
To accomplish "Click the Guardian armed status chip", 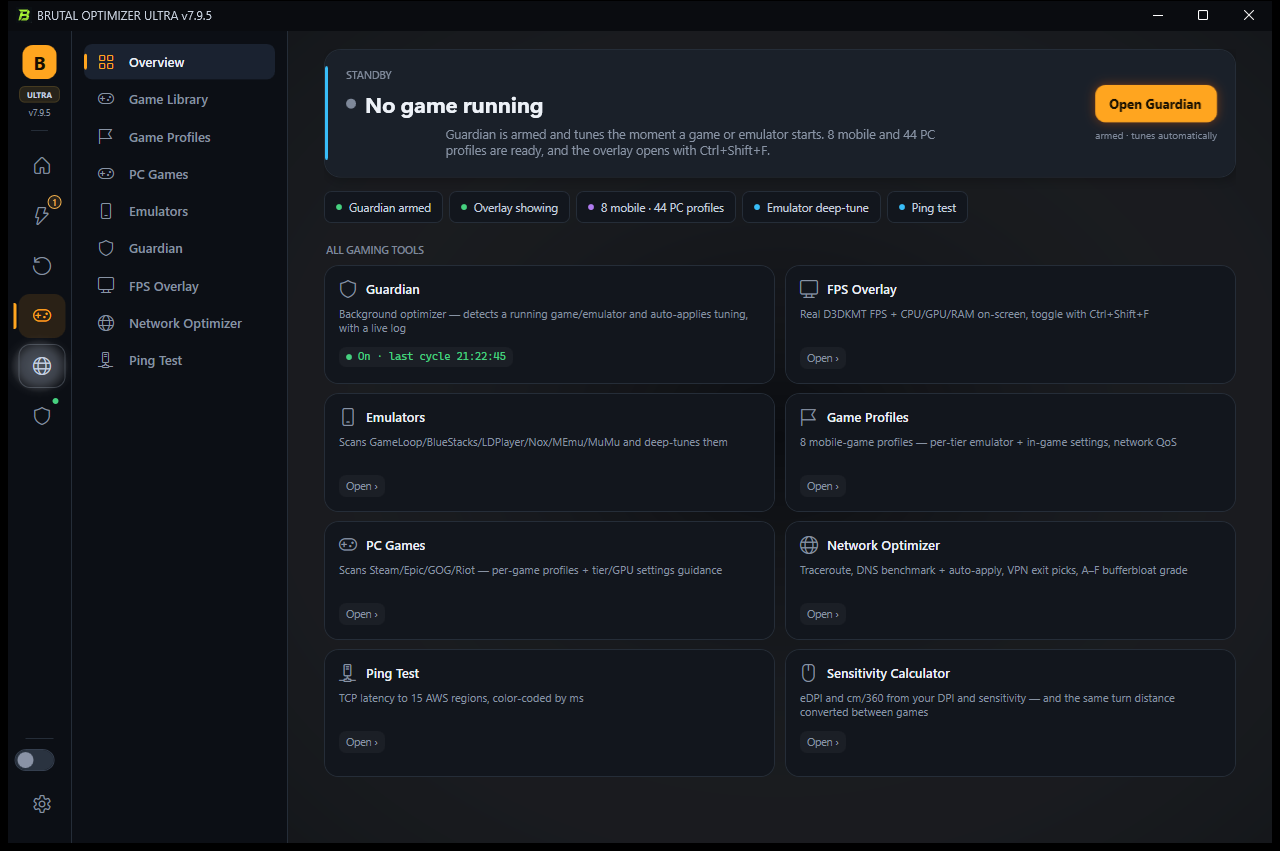I will (x=384, y=207).
